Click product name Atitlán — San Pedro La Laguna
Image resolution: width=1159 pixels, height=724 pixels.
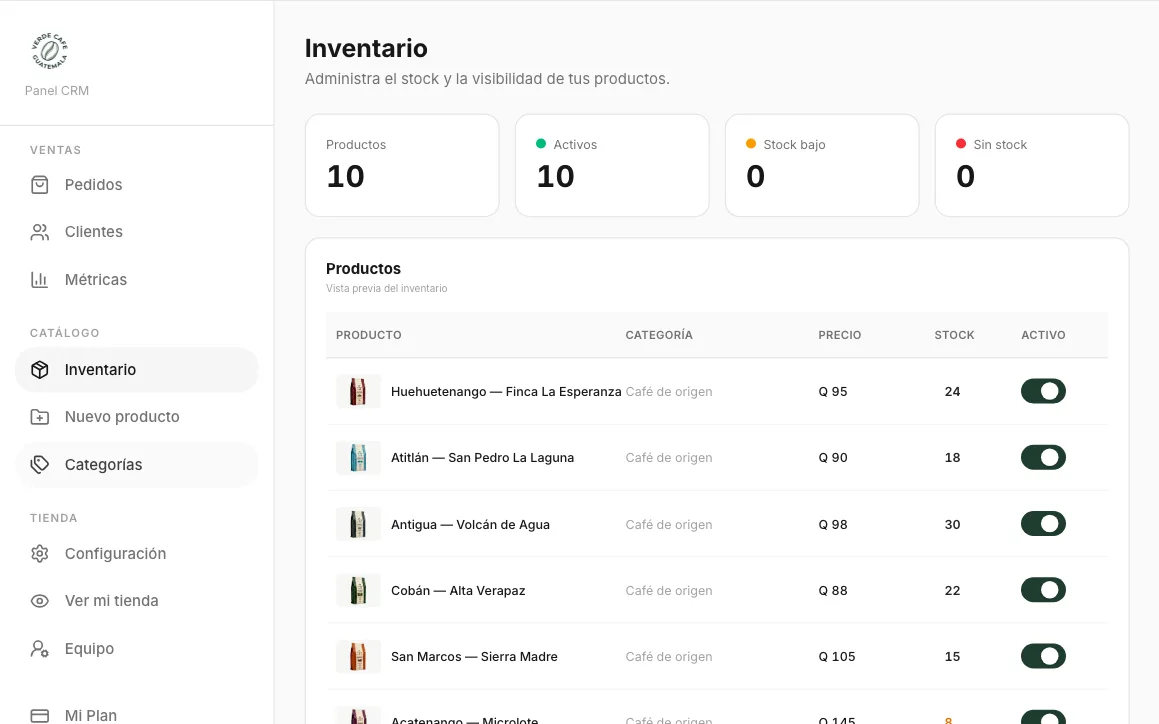click(483, 458)
